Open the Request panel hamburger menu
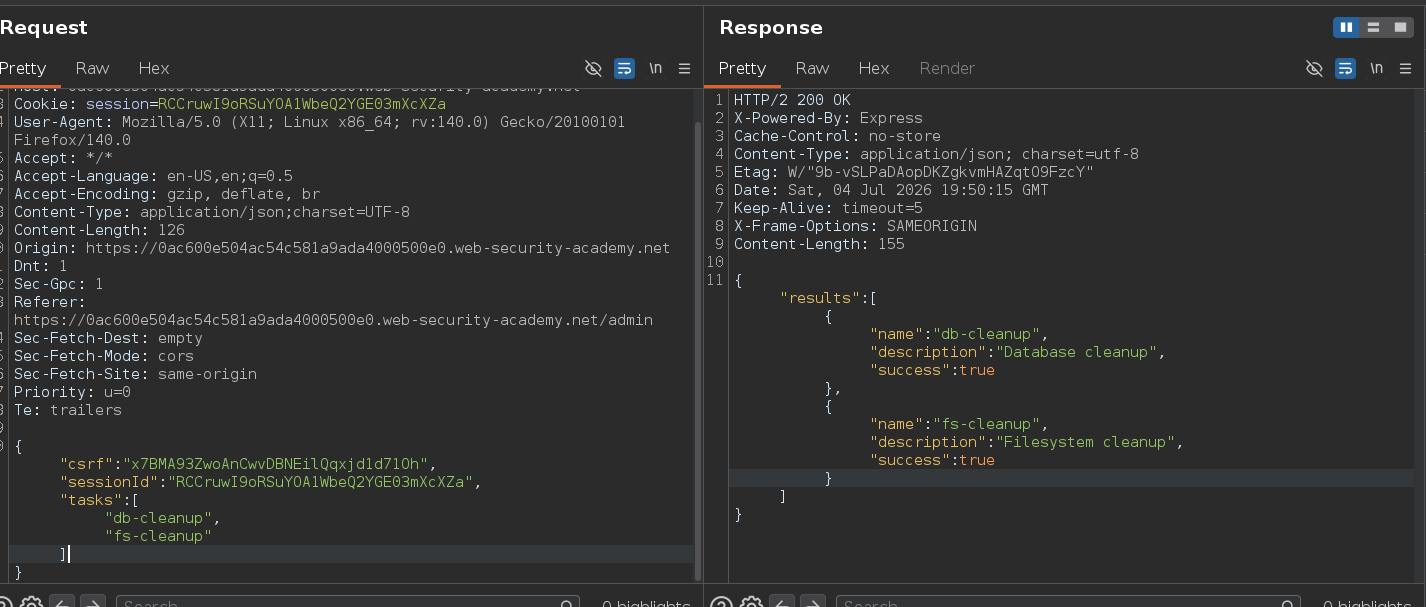Viewport: 1426px width, 607px height. [685, 68]
